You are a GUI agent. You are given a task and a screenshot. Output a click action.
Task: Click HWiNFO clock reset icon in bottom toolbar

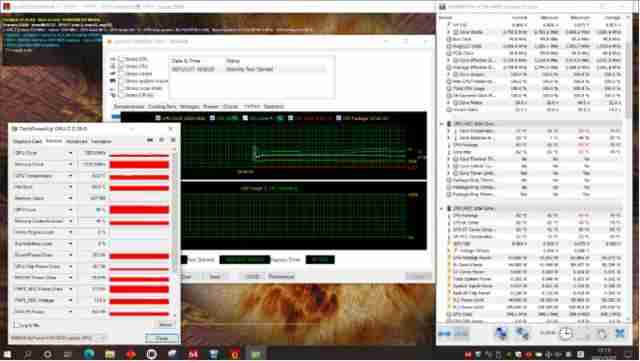point(565,334)
